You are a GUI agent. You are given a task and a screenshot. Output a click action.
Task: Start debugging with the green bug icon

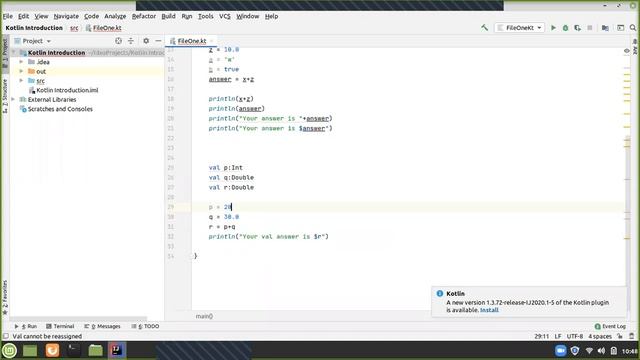coord(565,28)
